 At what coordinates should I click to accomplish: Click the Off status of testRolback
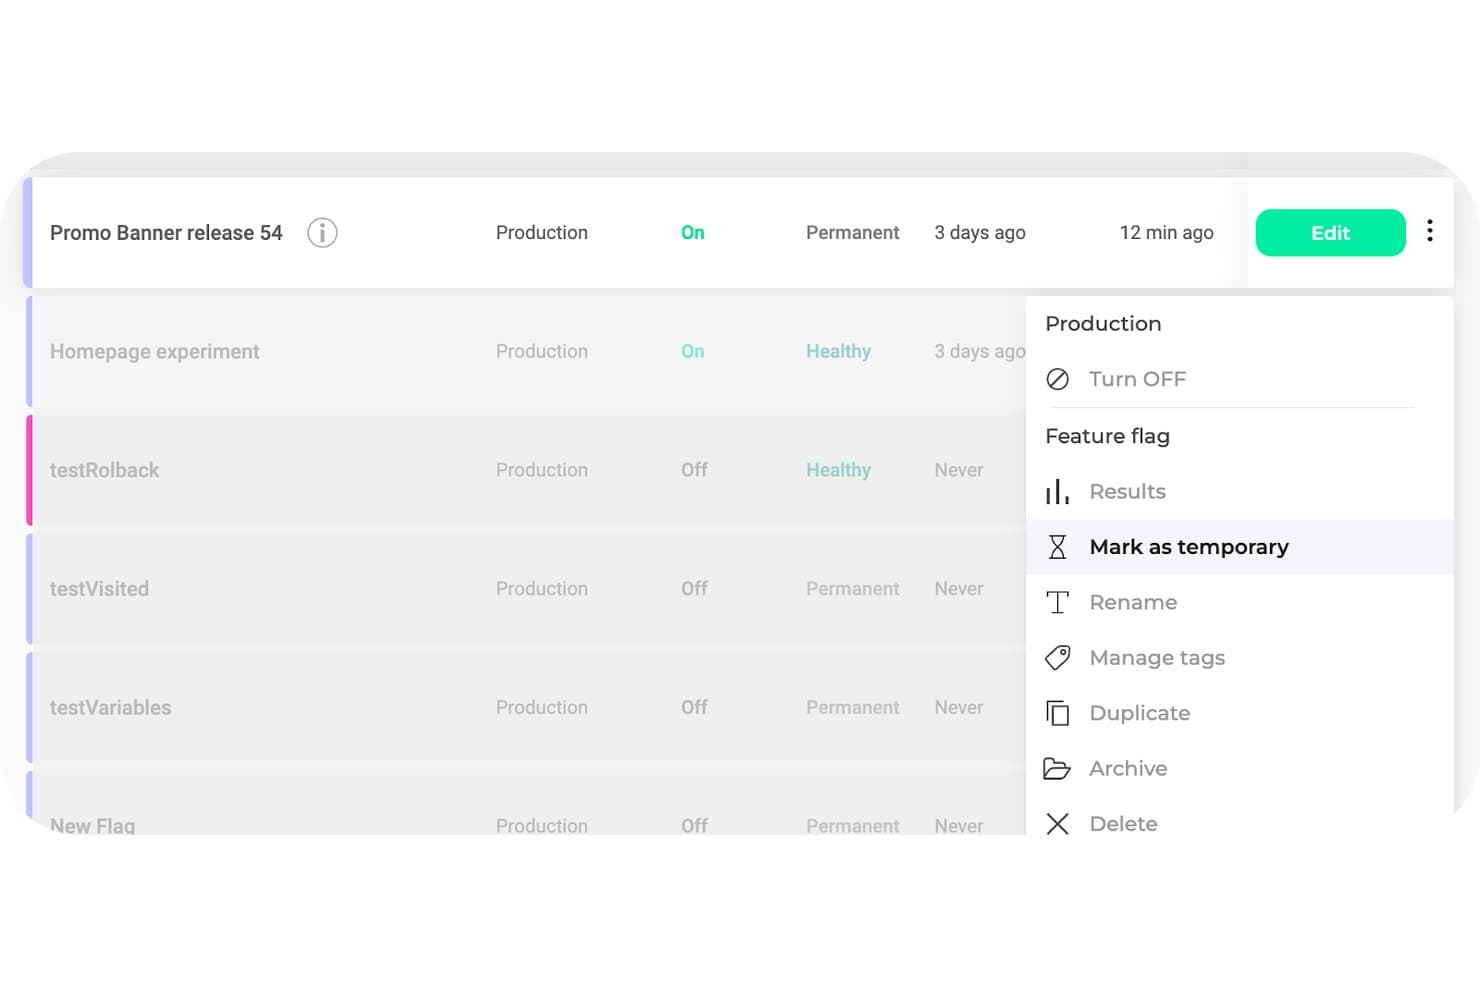click(694, 470)
